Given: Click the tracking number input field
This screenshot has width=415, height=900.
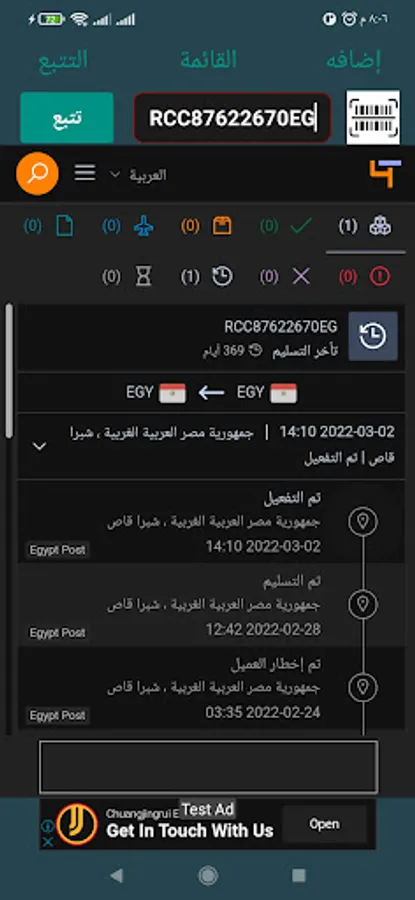Looking at the screenshot, I should [232, 118].
